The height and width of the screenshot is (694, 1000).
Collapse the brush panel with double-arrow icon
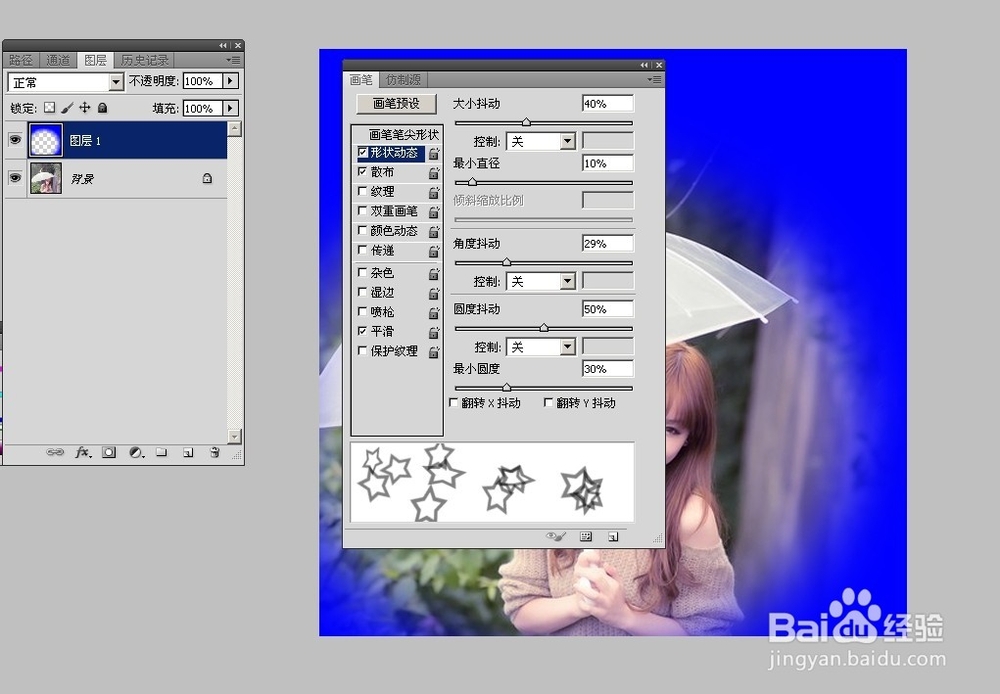click(644, 65)
